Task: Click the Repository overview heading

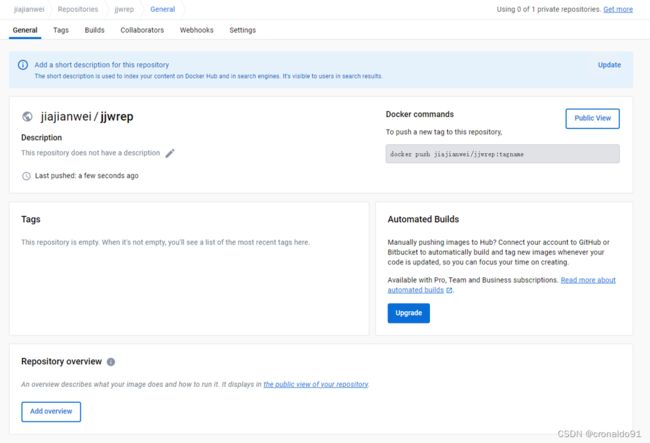Action: click(61, 361)
